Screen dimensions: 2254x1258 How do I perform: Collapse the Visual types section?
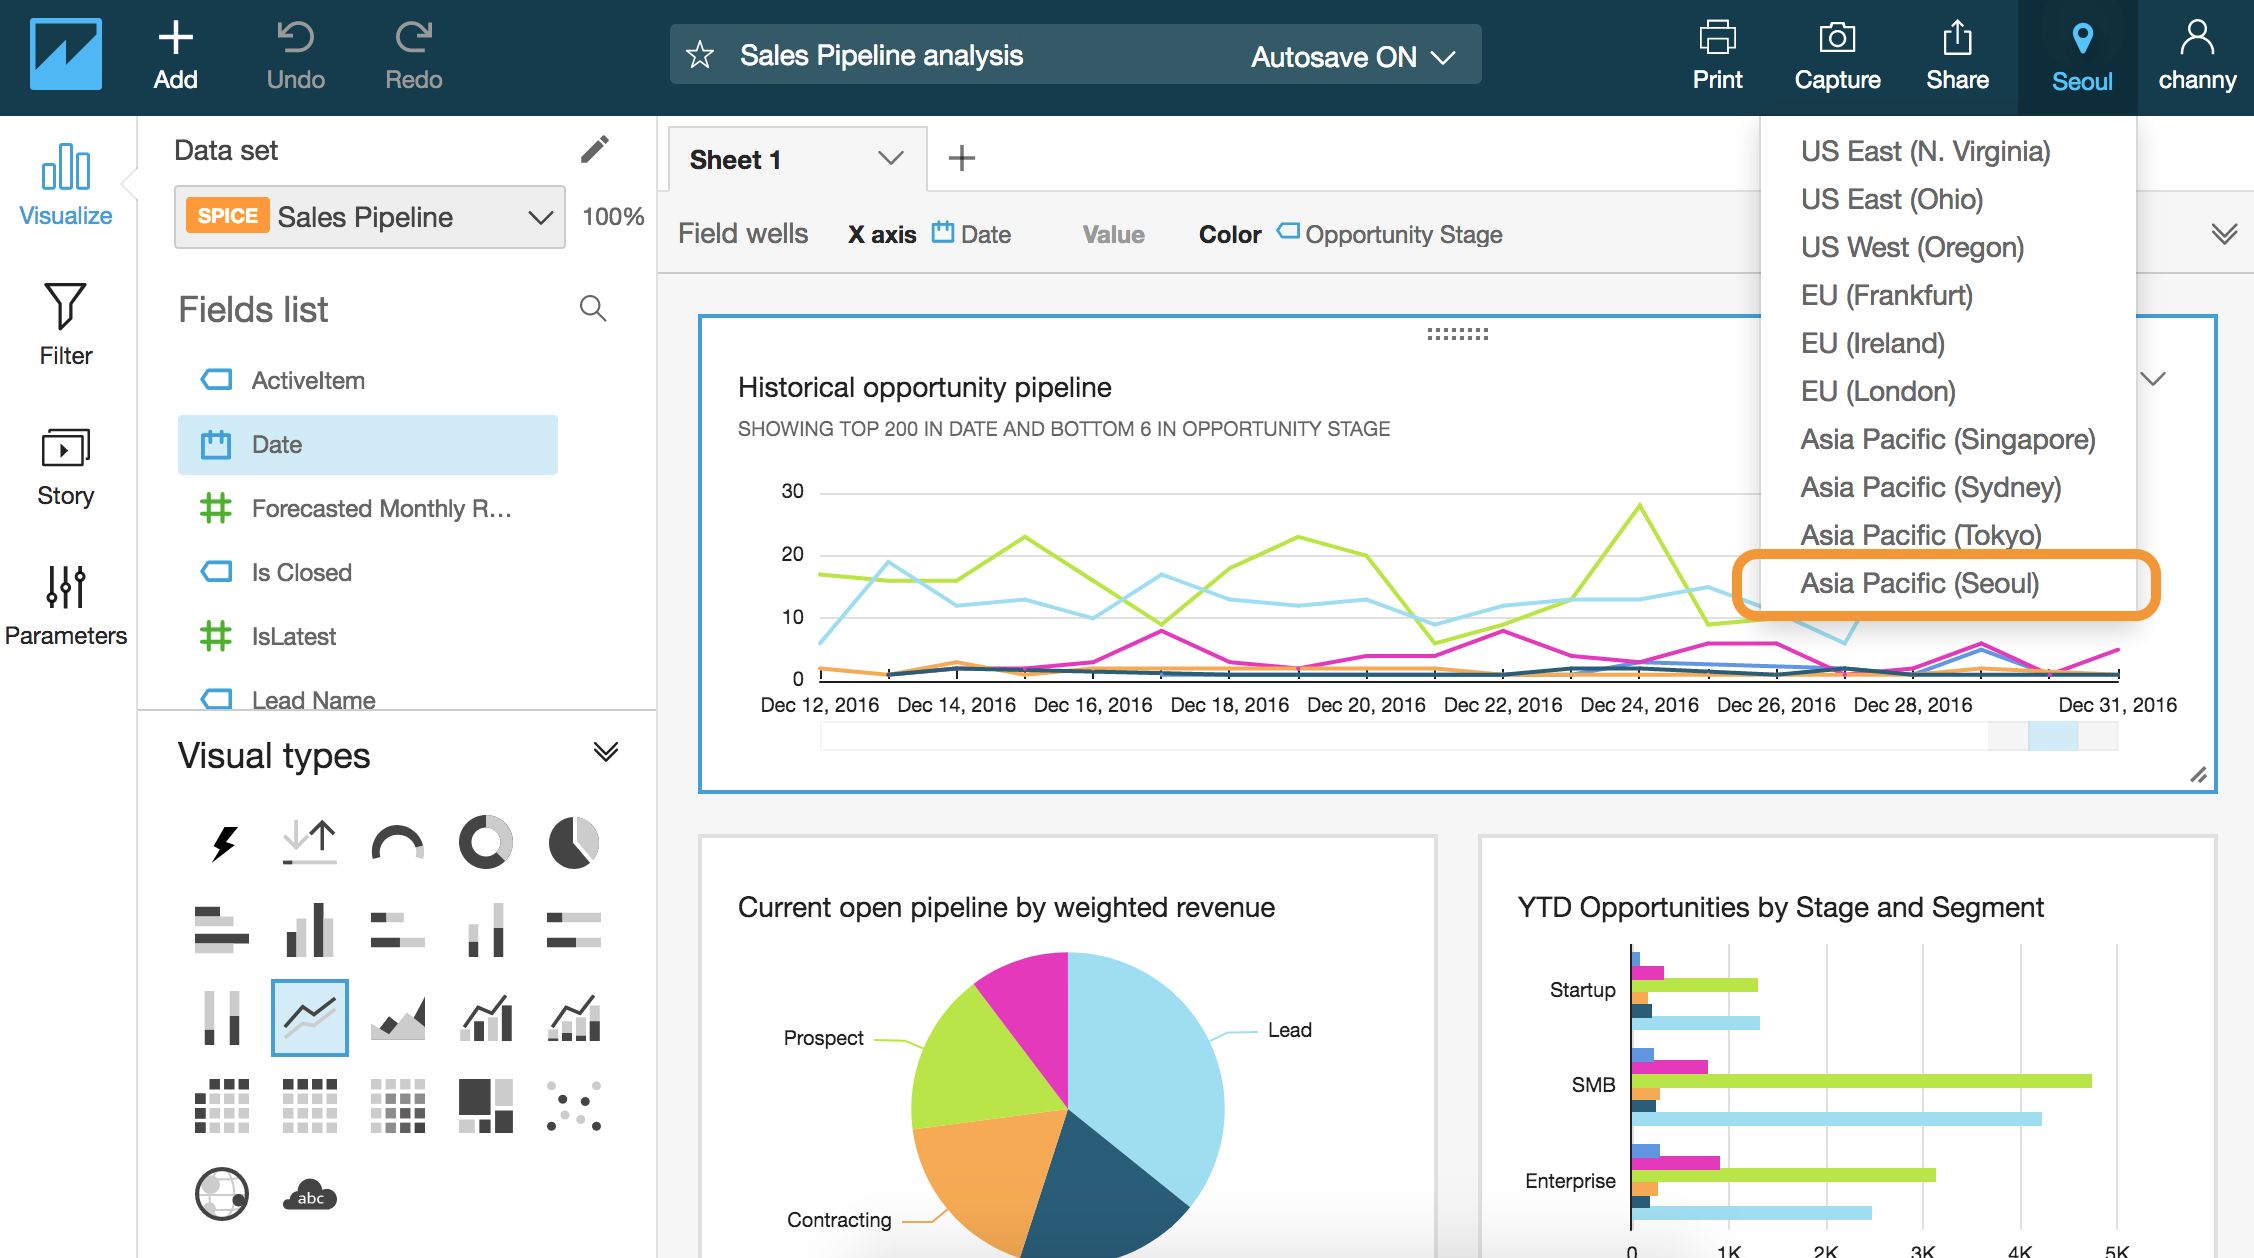click(x=606, y=752)
